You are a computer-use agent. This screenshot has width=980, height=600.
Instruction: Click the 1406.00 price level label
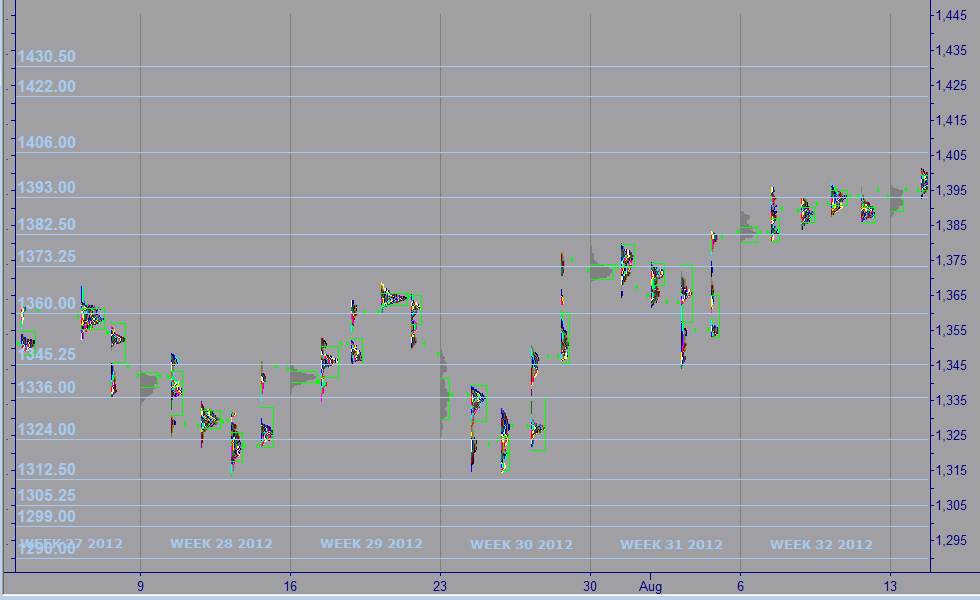[46, 143]
